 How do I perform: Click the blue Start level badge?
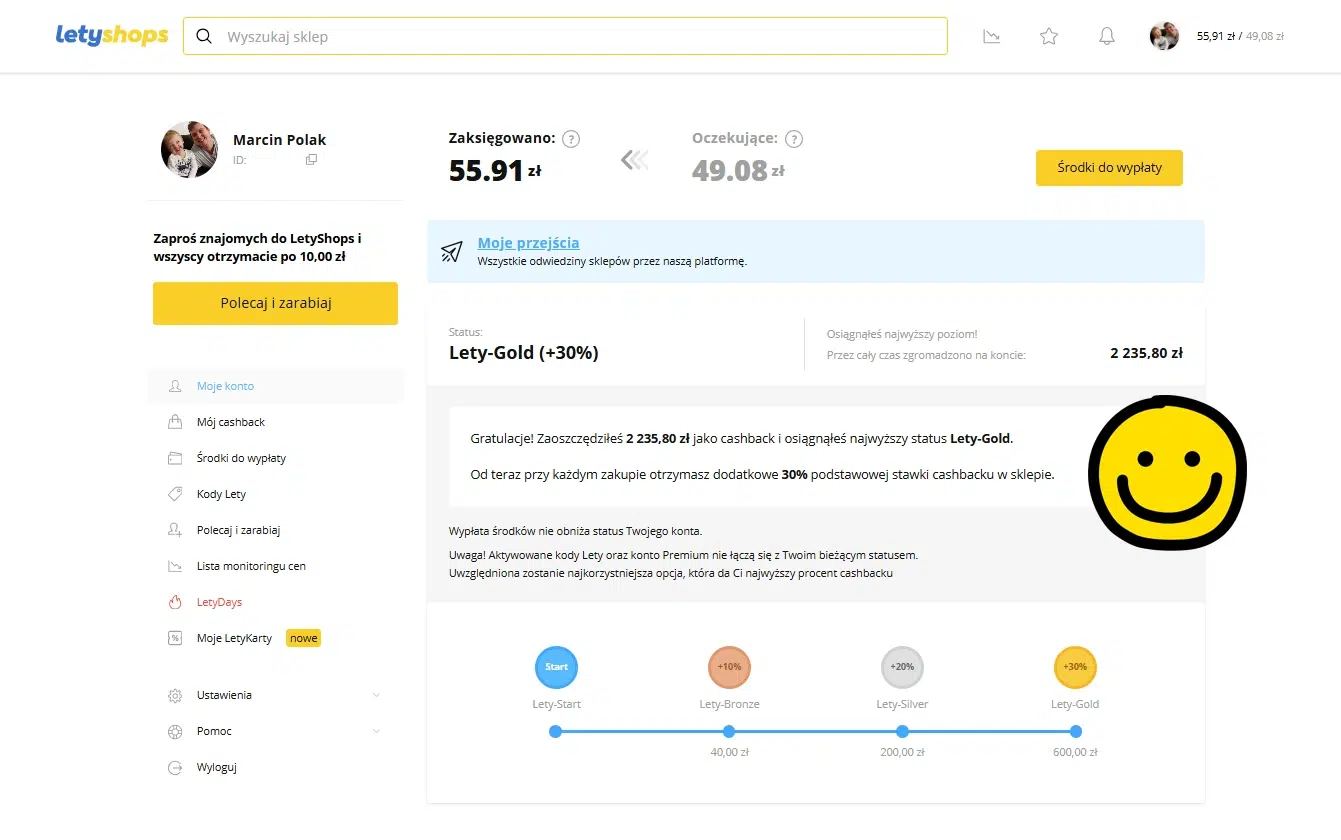click(x=556, y=667)
